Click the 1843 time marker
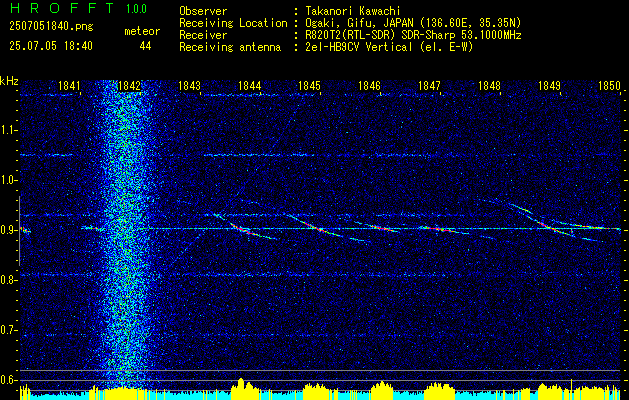 (189, 85)
